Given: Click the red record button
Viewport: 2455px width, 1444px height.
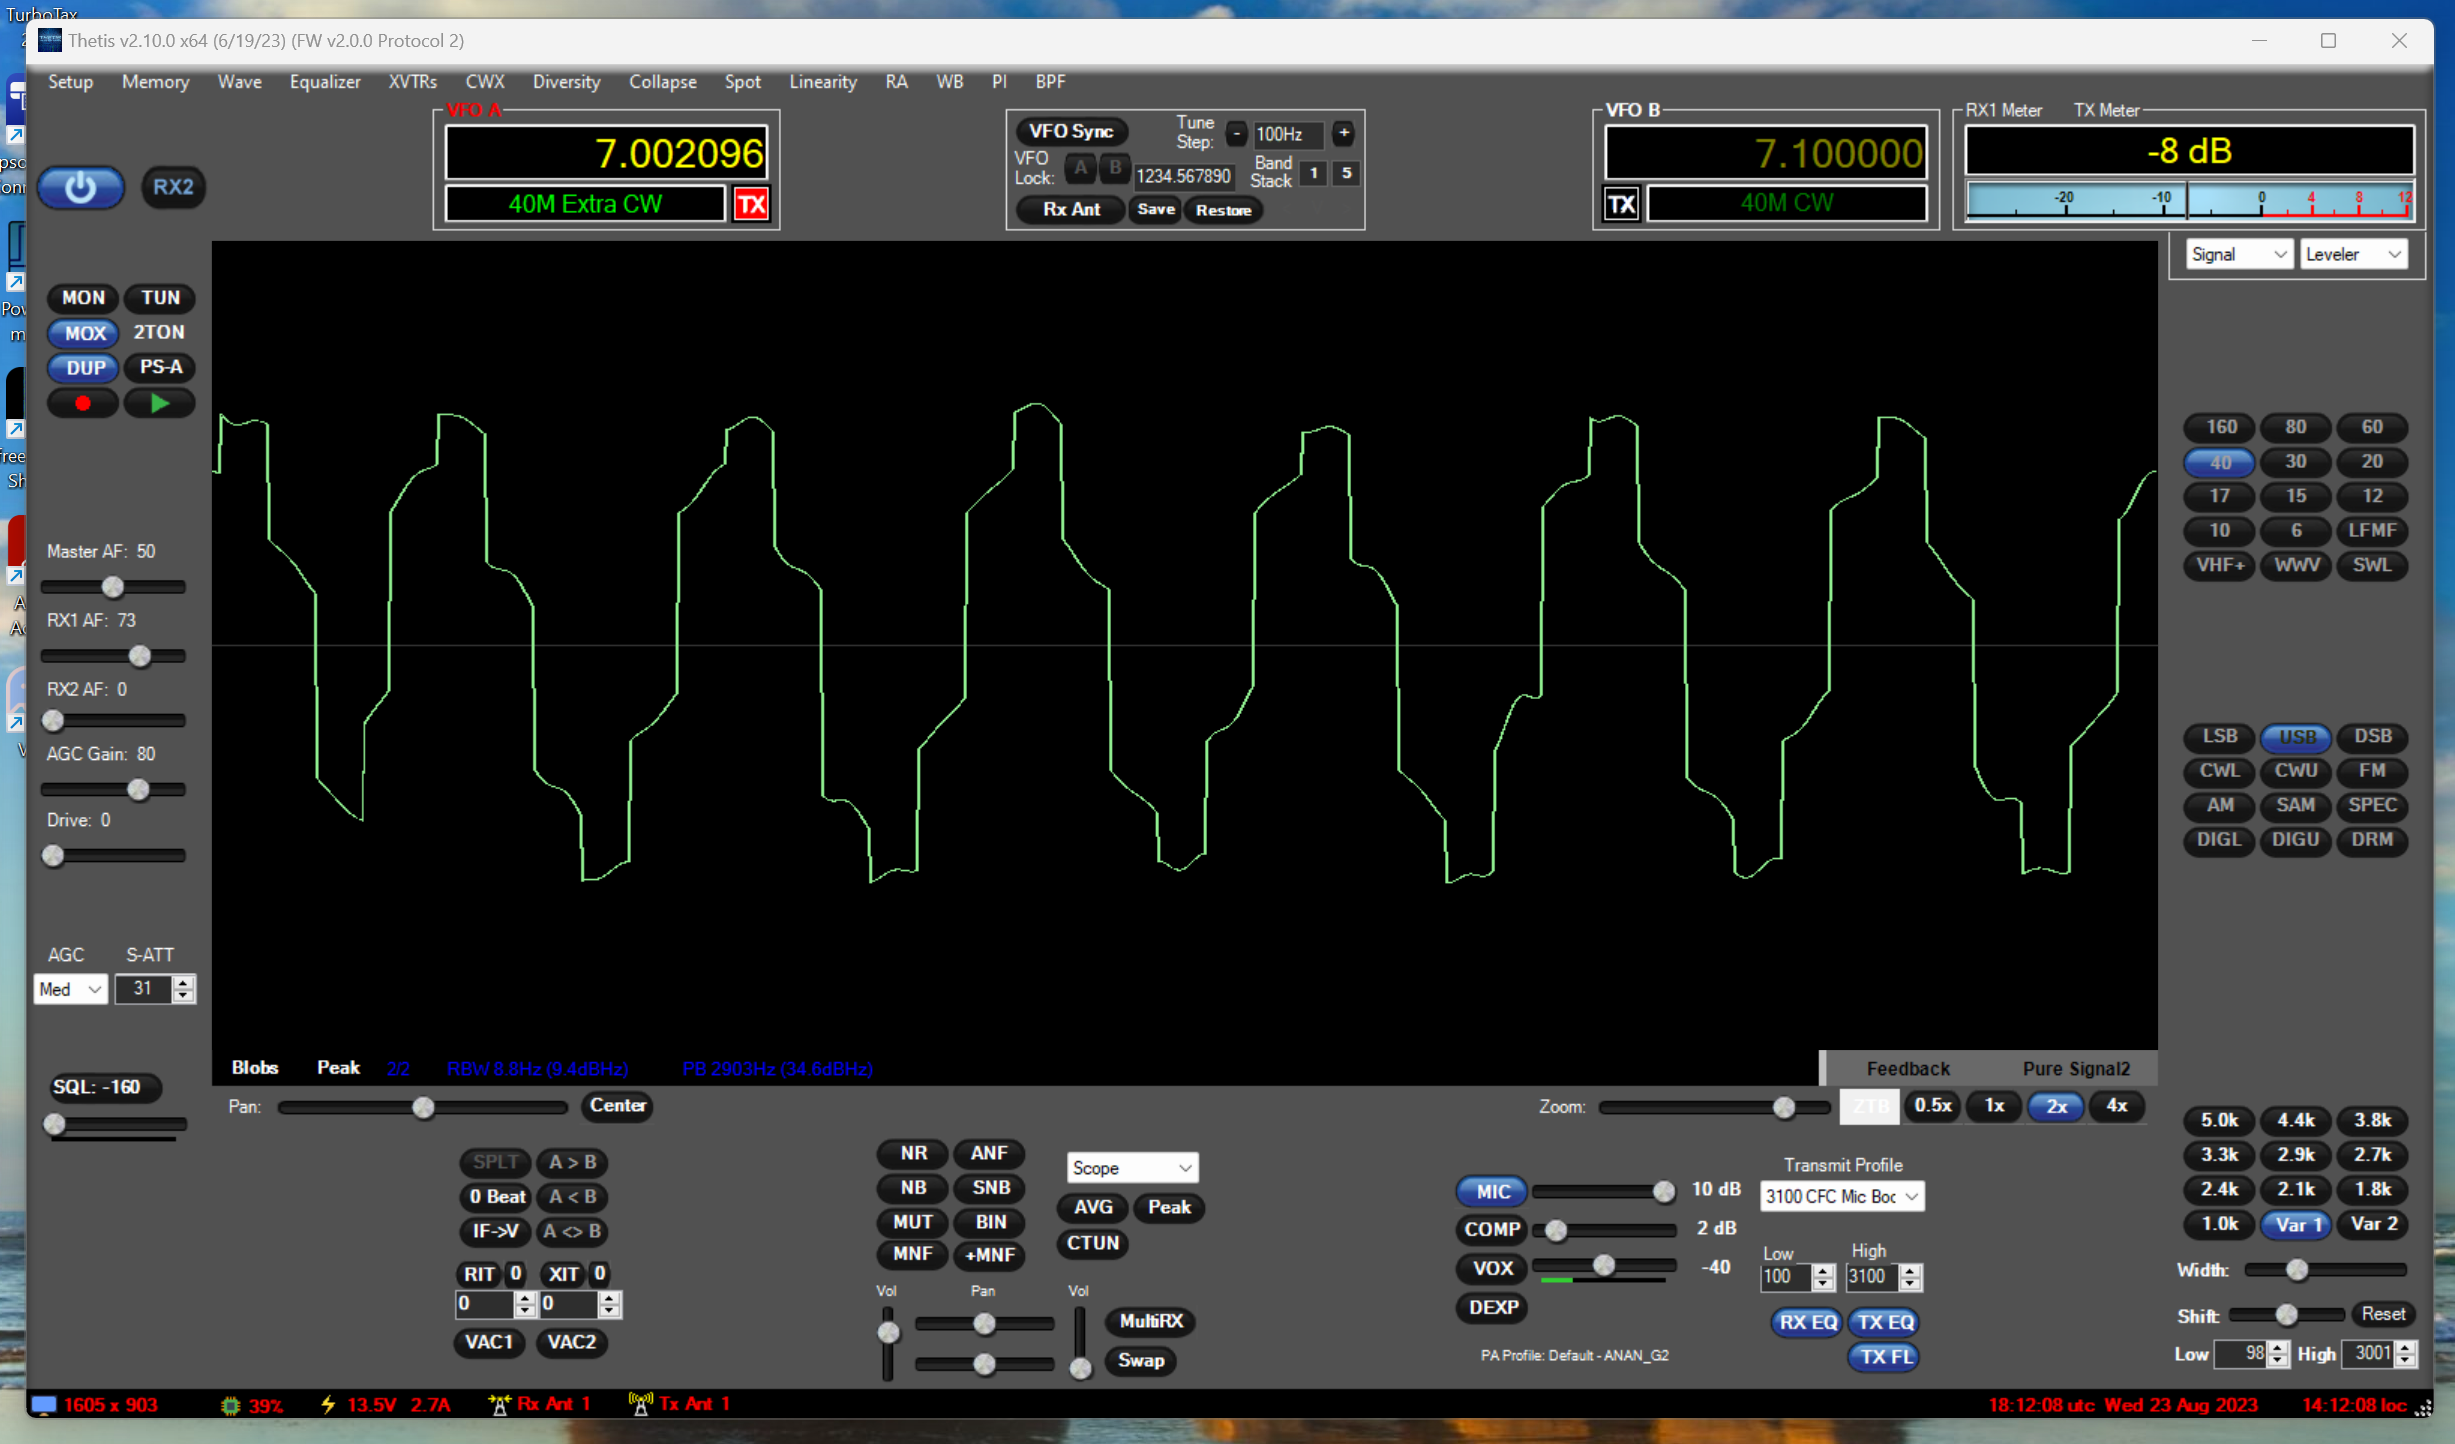Looking at the screenshot, I should click(83, 403).
